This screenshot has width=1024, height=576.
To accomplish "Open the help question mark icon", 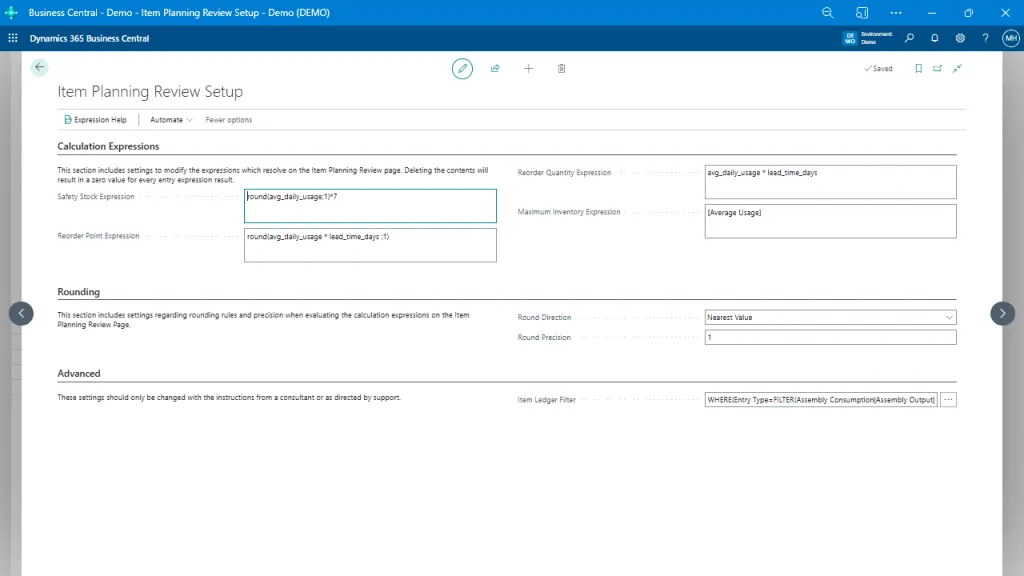I will coord(985,37).
